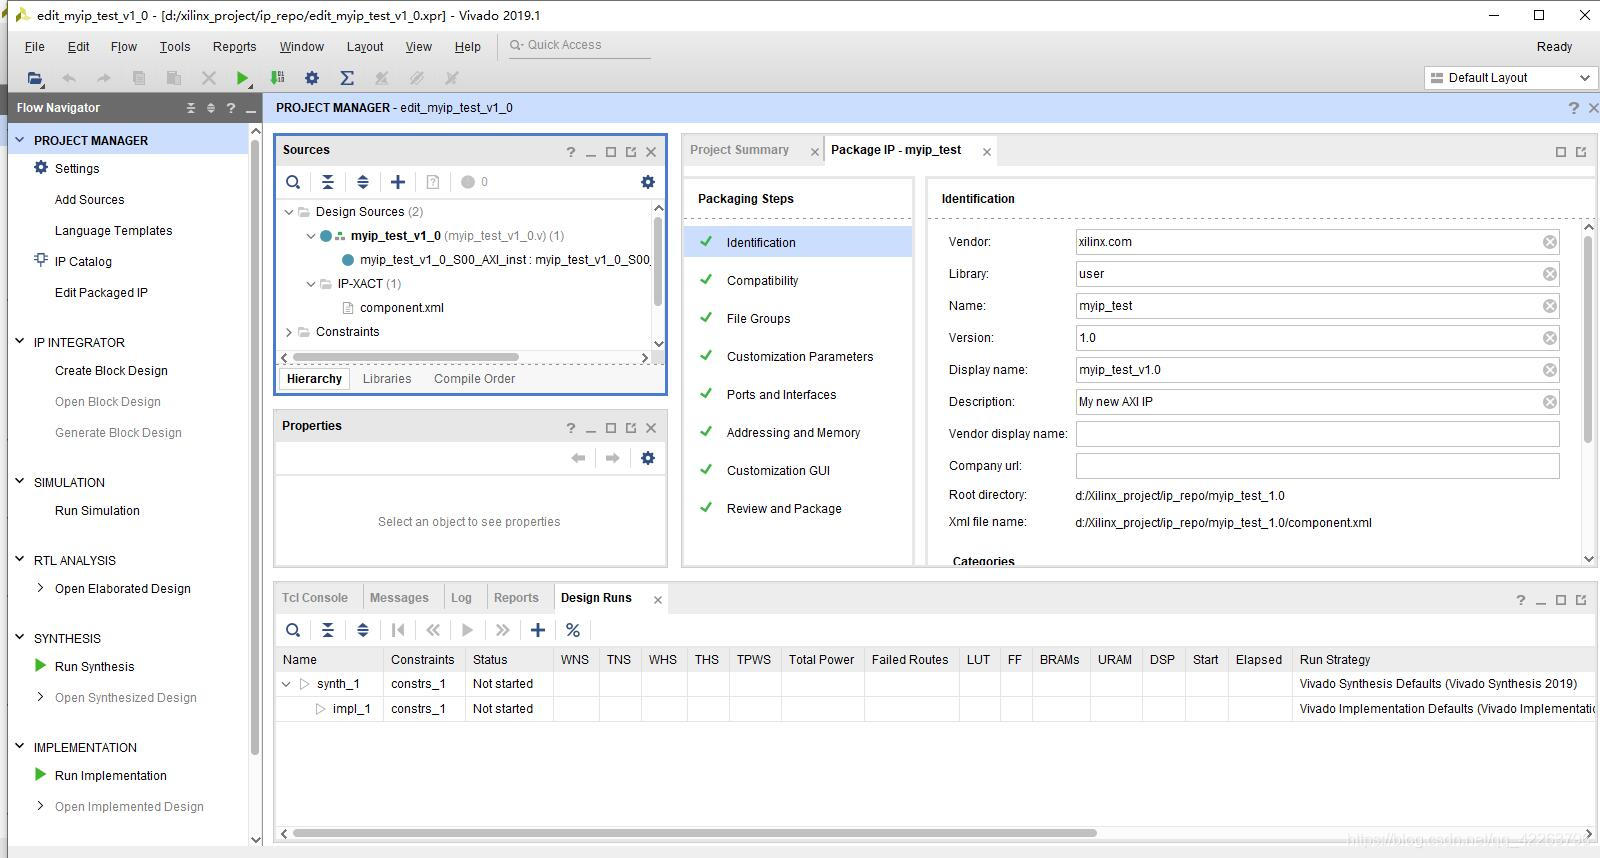Screen dimensions: 1600x858
Task: Collapse the SIMULATION section
Action: pos(20,481)
